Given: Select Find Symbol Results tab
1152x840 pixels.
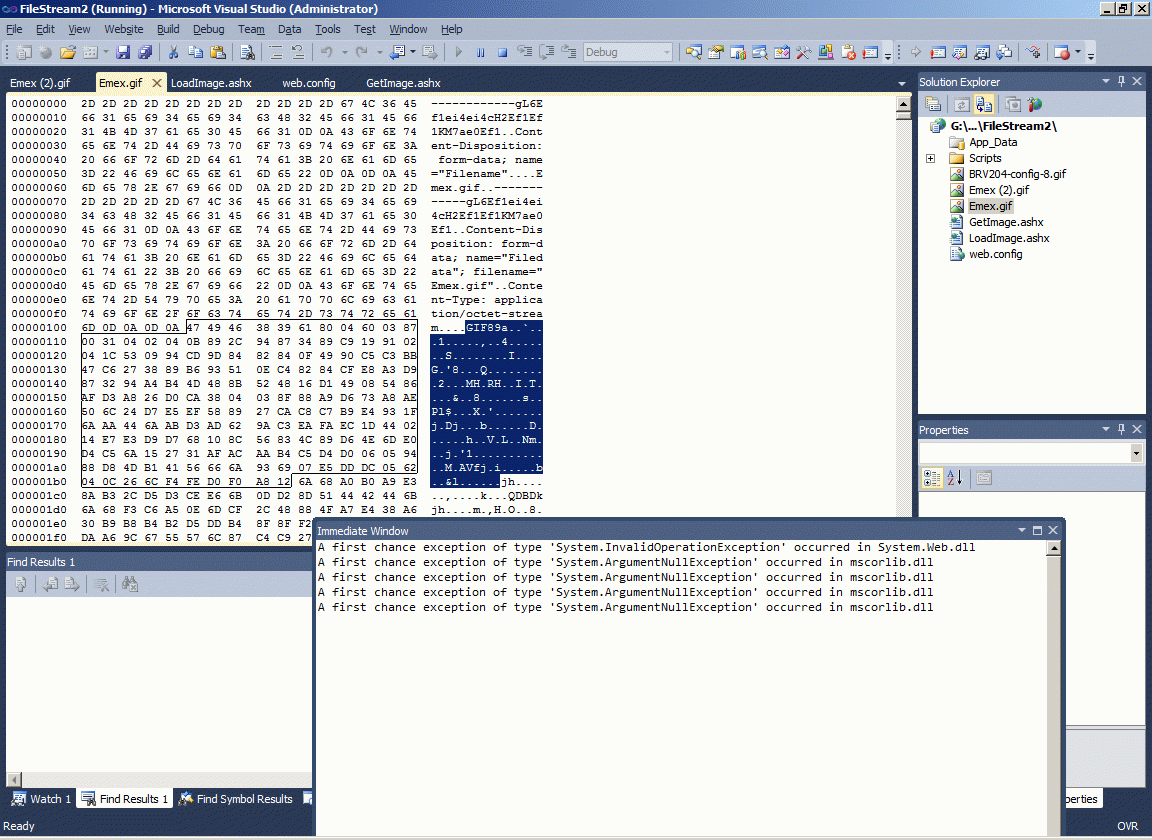Looking at the screenshot, I should pos(236,799).
